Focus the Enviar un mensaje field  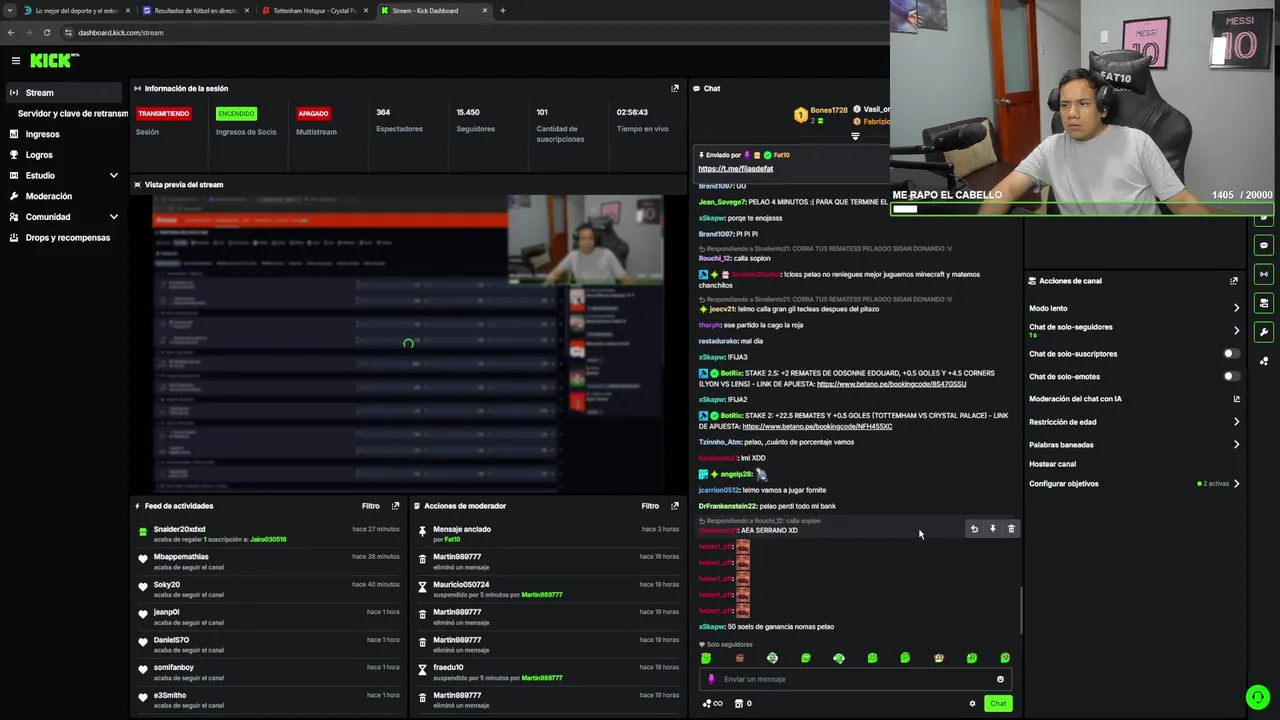coord(855,679)
